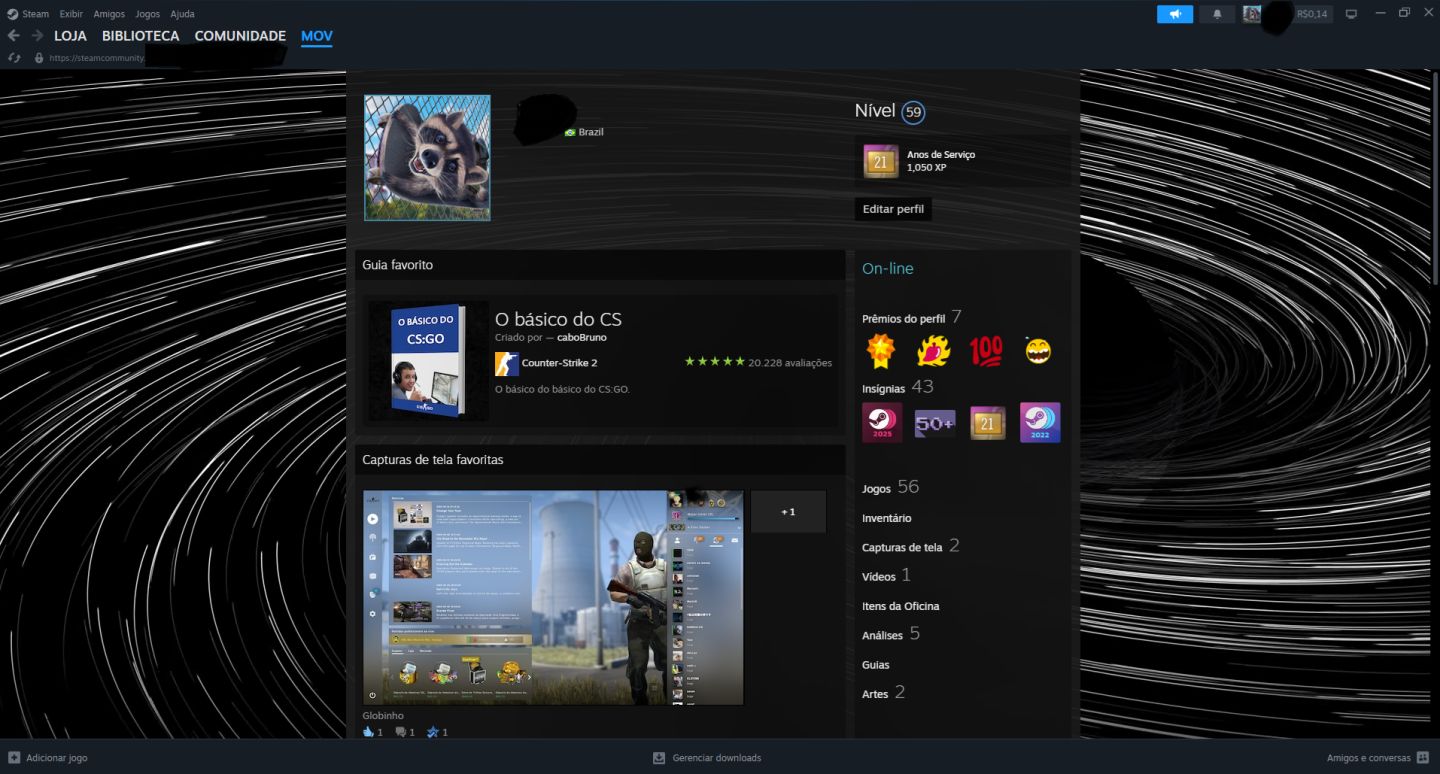Image resolution: width=1440 pixels, height=774 pixels.
Task: Open the Jogos 56 profile link
Action: [x=890, y=488]
